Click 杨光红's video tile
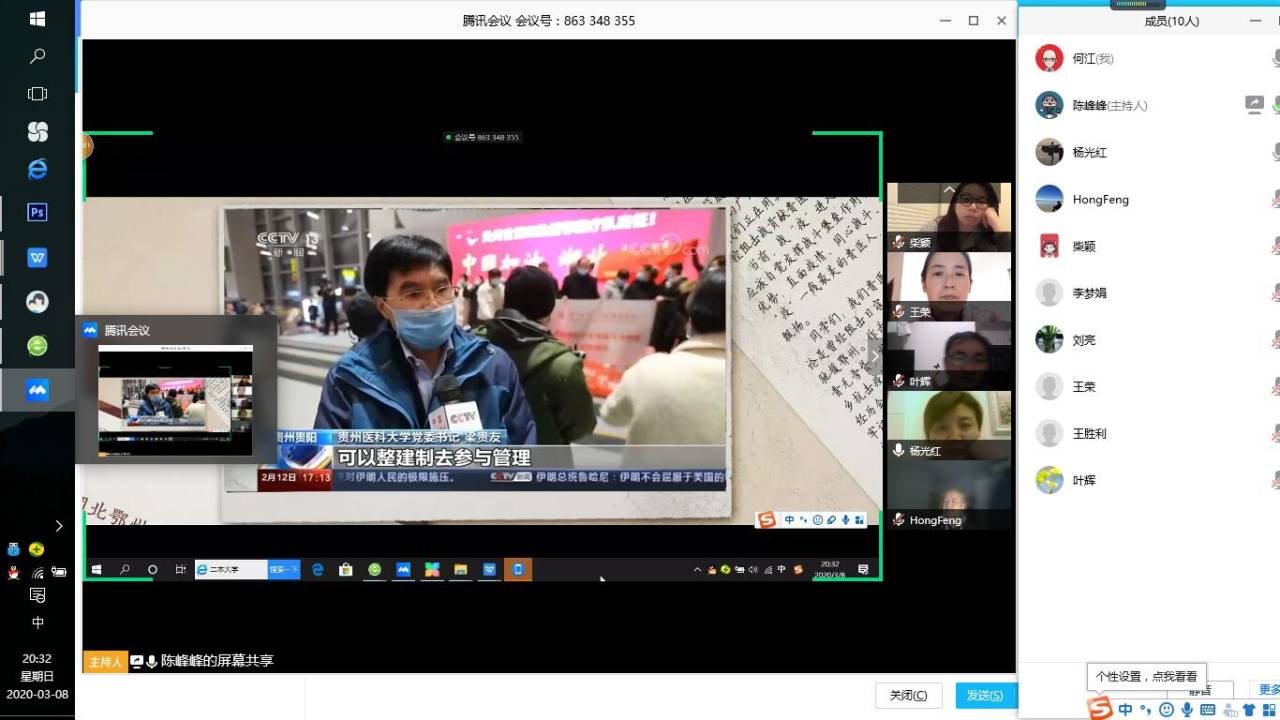 pos(949,425)
